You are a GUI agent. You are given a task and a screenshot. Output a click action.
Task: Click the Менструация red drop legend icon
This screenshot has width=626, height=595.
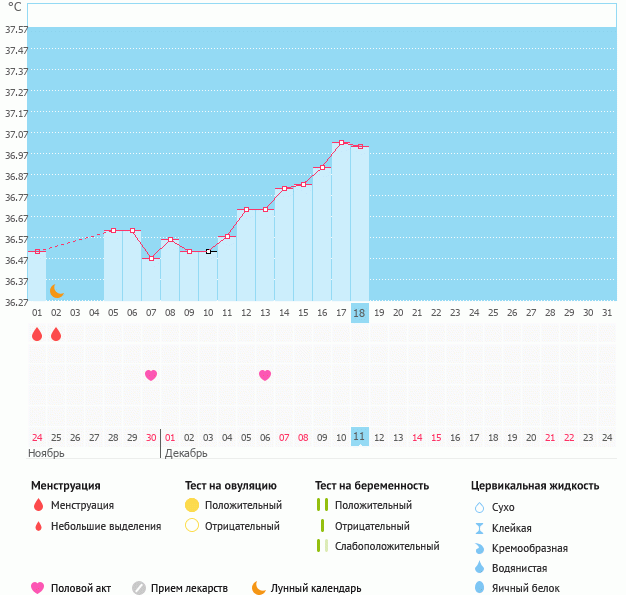[38, 505]
